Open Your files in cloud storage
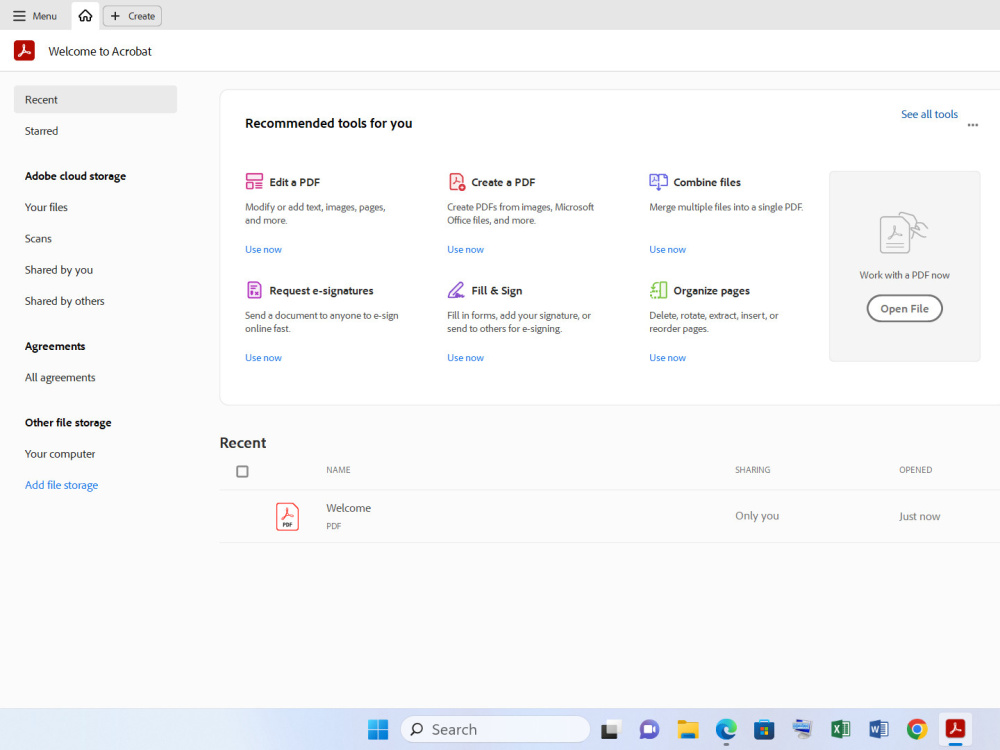Image resolution: width=1000 pixels, height=750 pixels. (x=46, y=207)
